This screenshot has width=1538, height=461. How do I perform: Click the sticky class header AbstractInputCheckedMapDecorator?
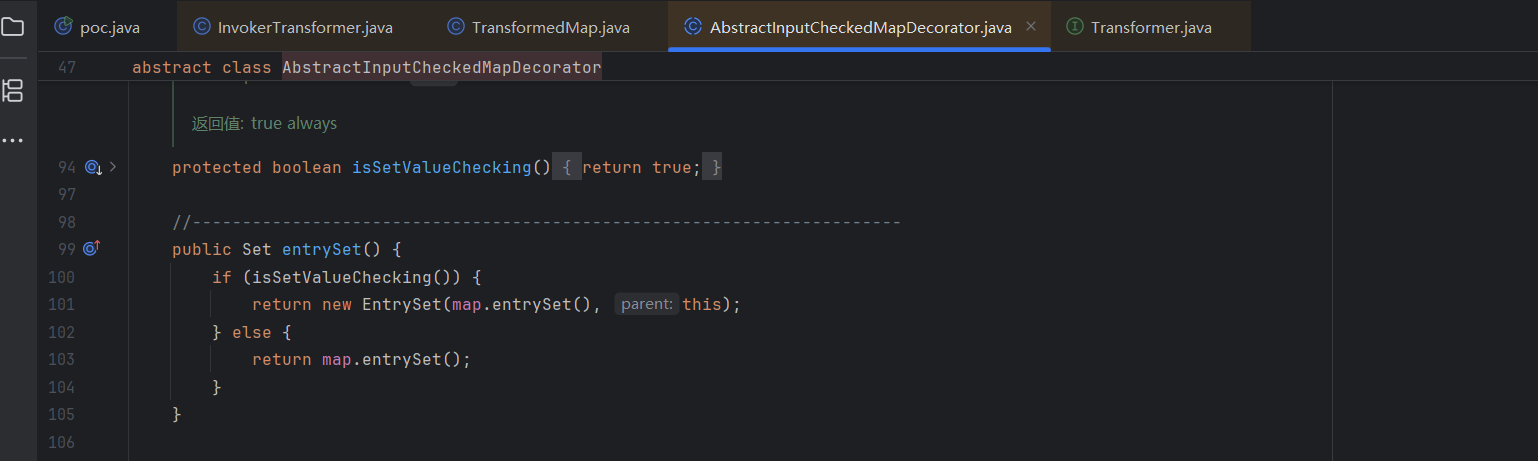click(441, 68)
